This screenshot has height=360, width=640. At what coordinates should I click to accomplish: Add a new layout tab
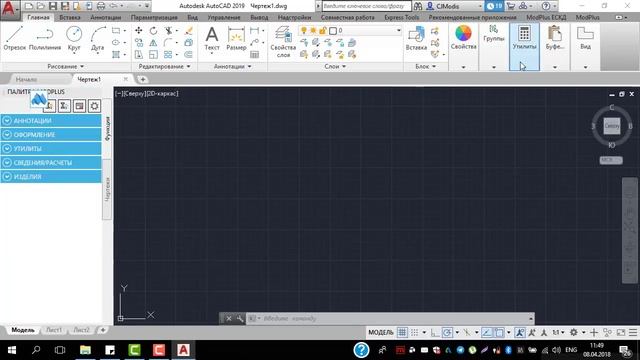(103, 330)
